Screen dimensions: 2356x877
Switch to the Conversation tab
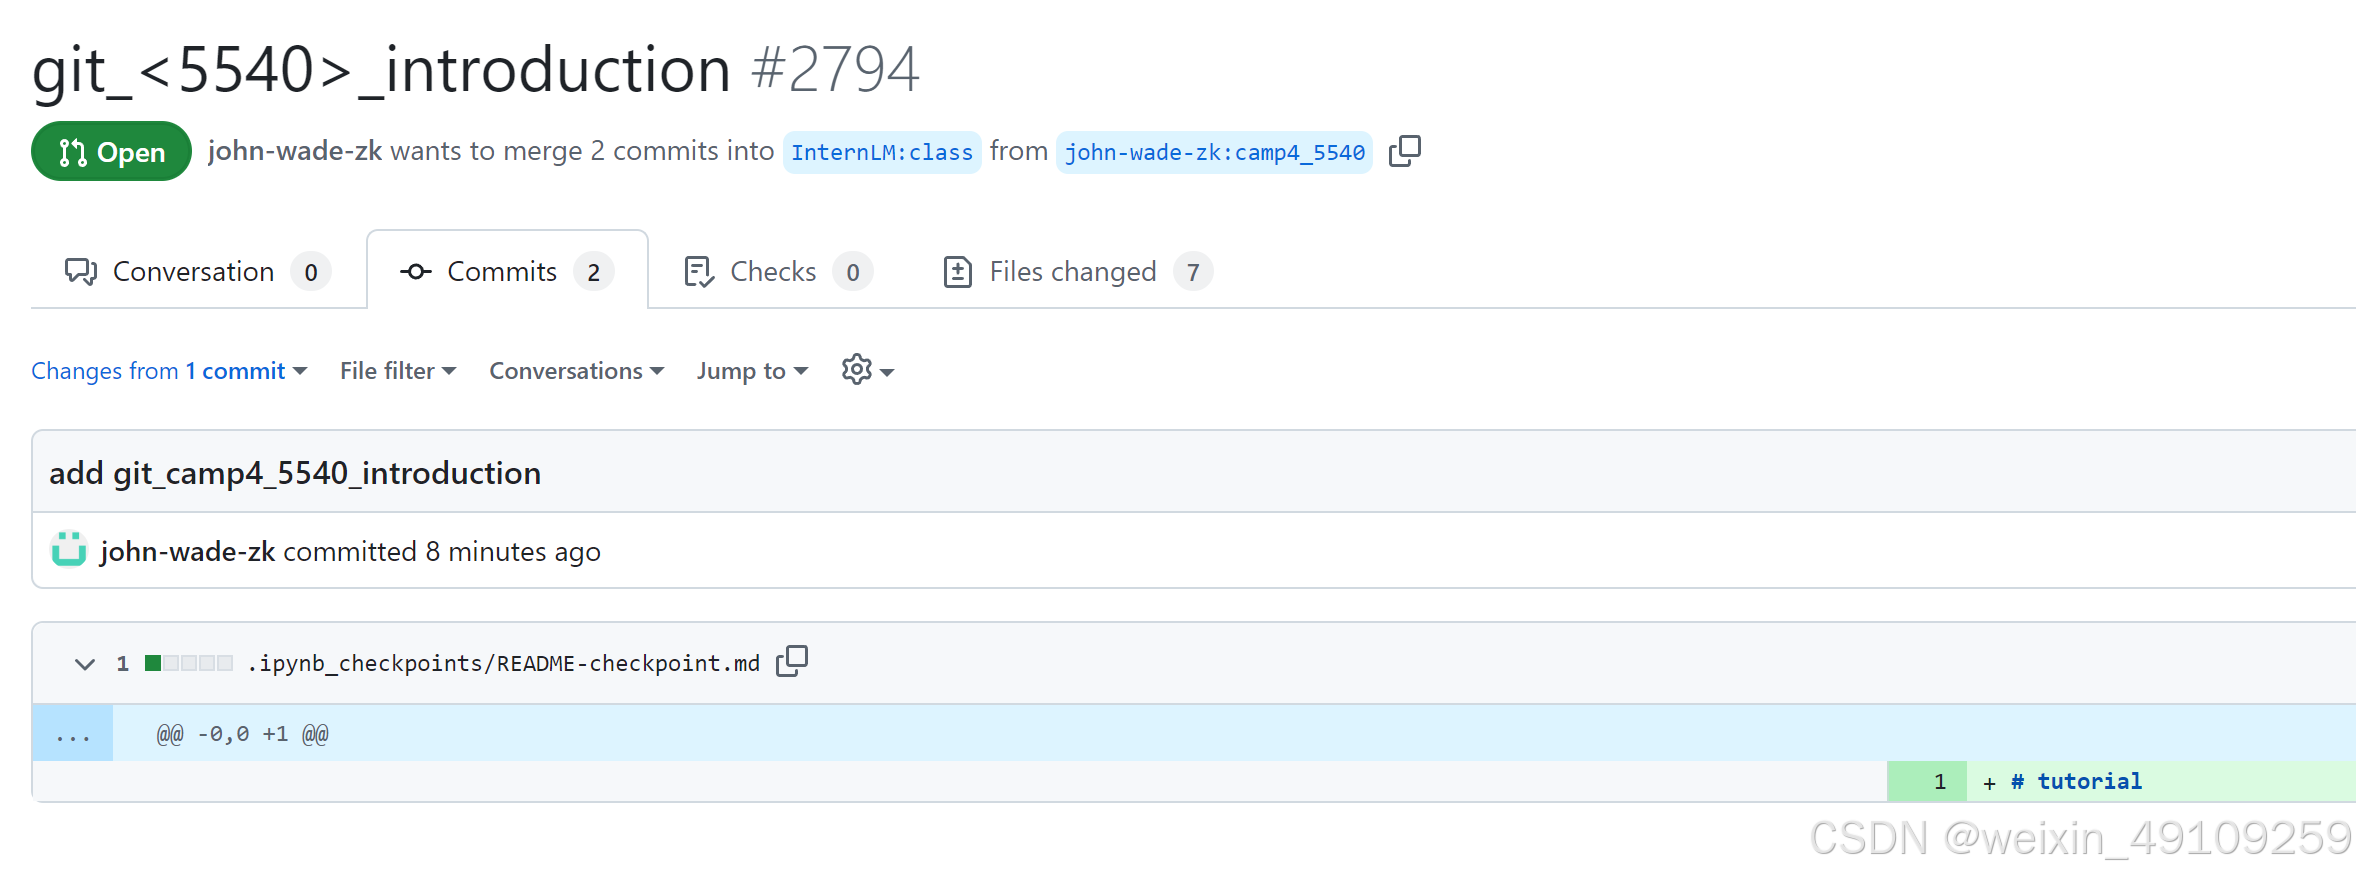coord(195,271)
